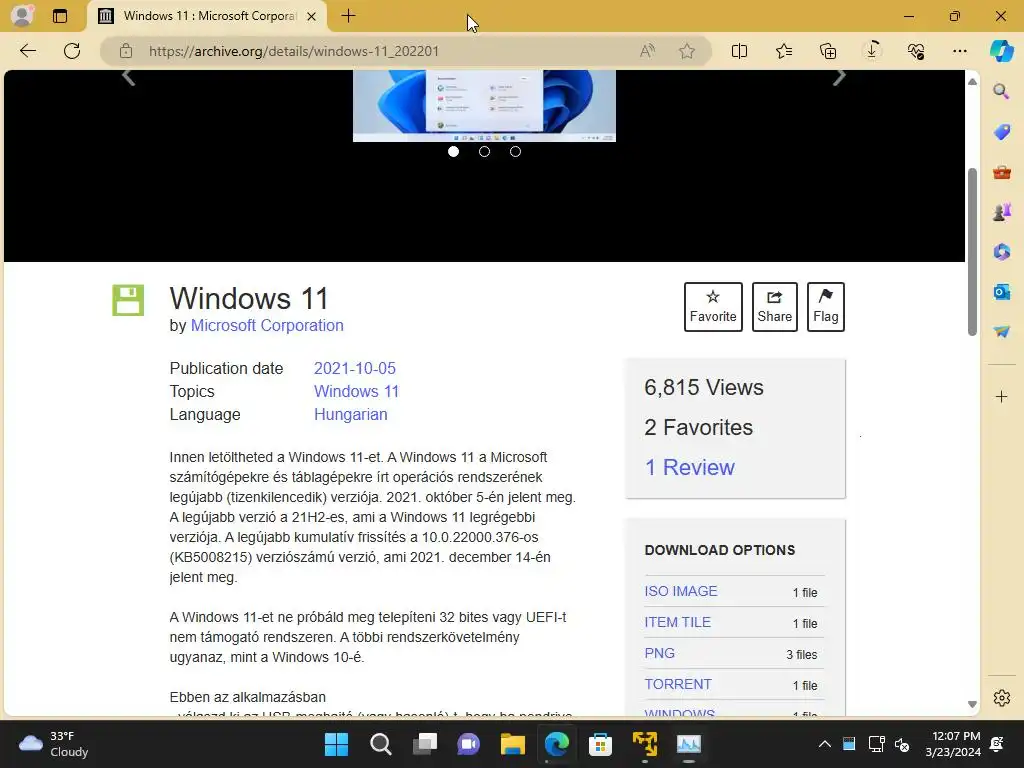Open Microsoft 365 sidebar icon

[1001, 252]
